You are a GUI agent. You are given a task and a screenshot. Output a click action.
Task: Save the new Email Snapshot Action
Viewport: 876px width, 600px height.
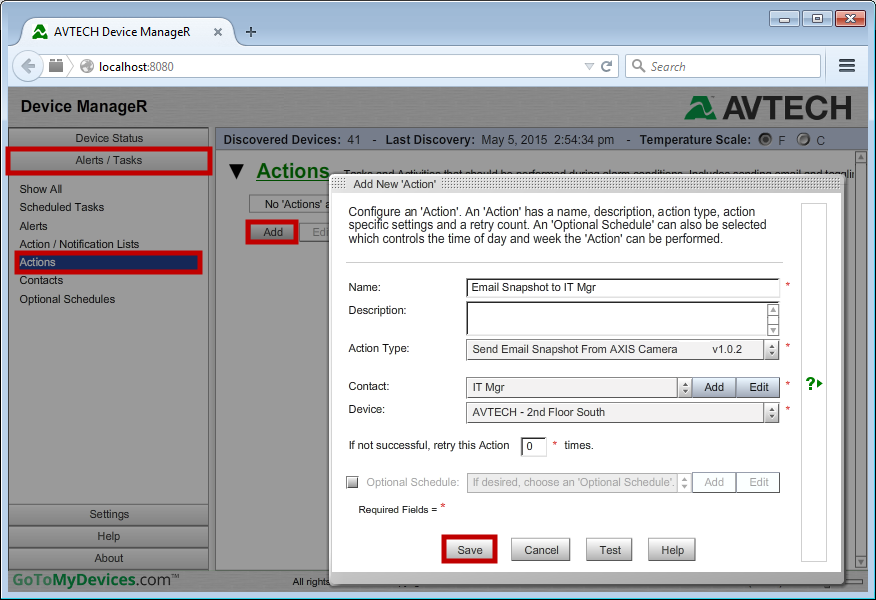[469, 549]
